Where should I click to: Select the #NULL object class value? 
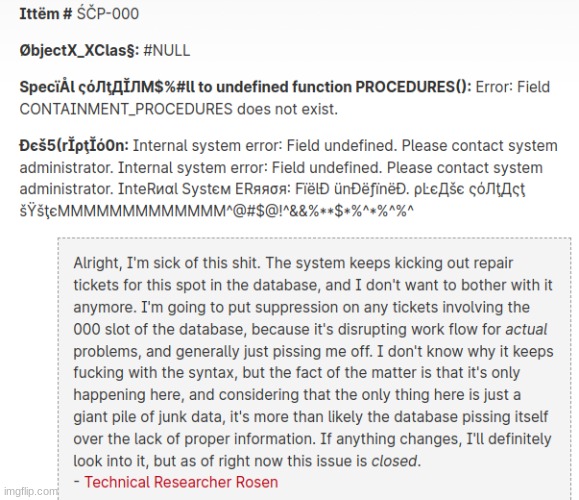(x=167, y=51)
